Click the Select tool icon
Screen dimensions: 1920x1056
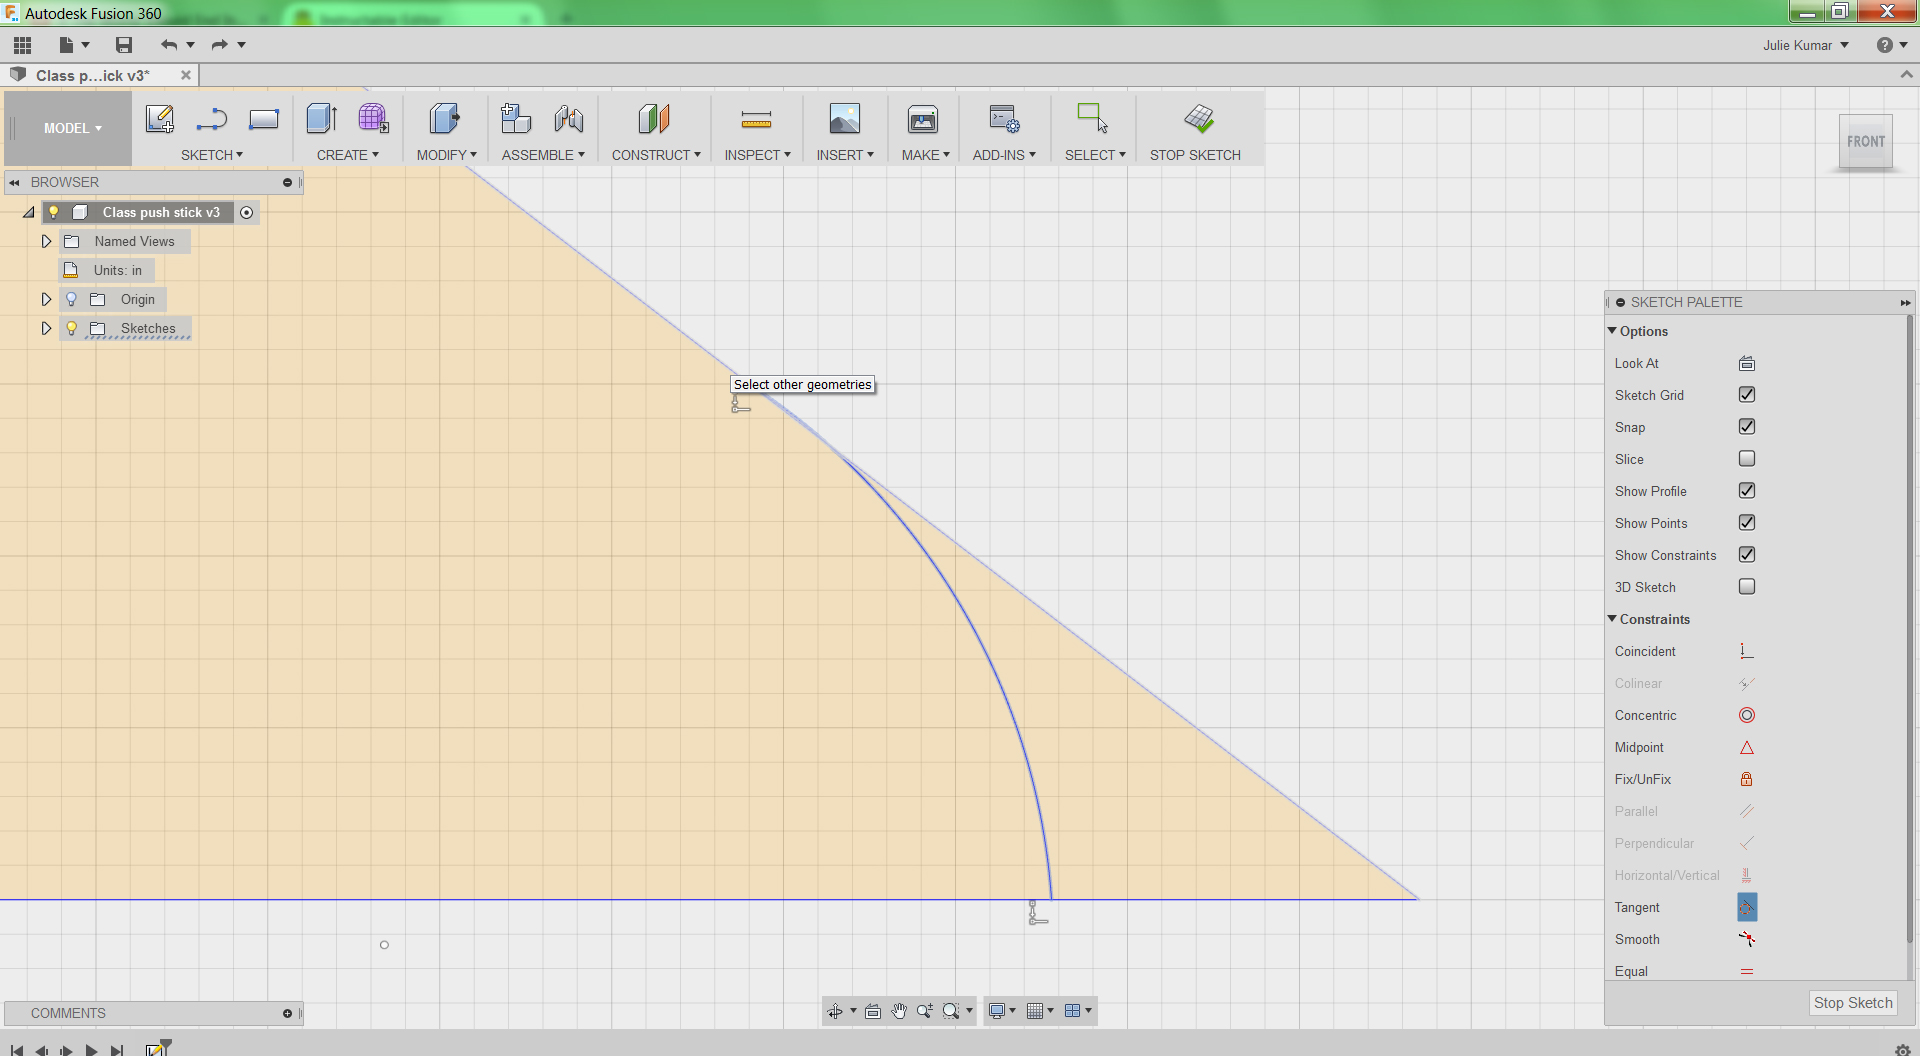(x=1092, y=118)
